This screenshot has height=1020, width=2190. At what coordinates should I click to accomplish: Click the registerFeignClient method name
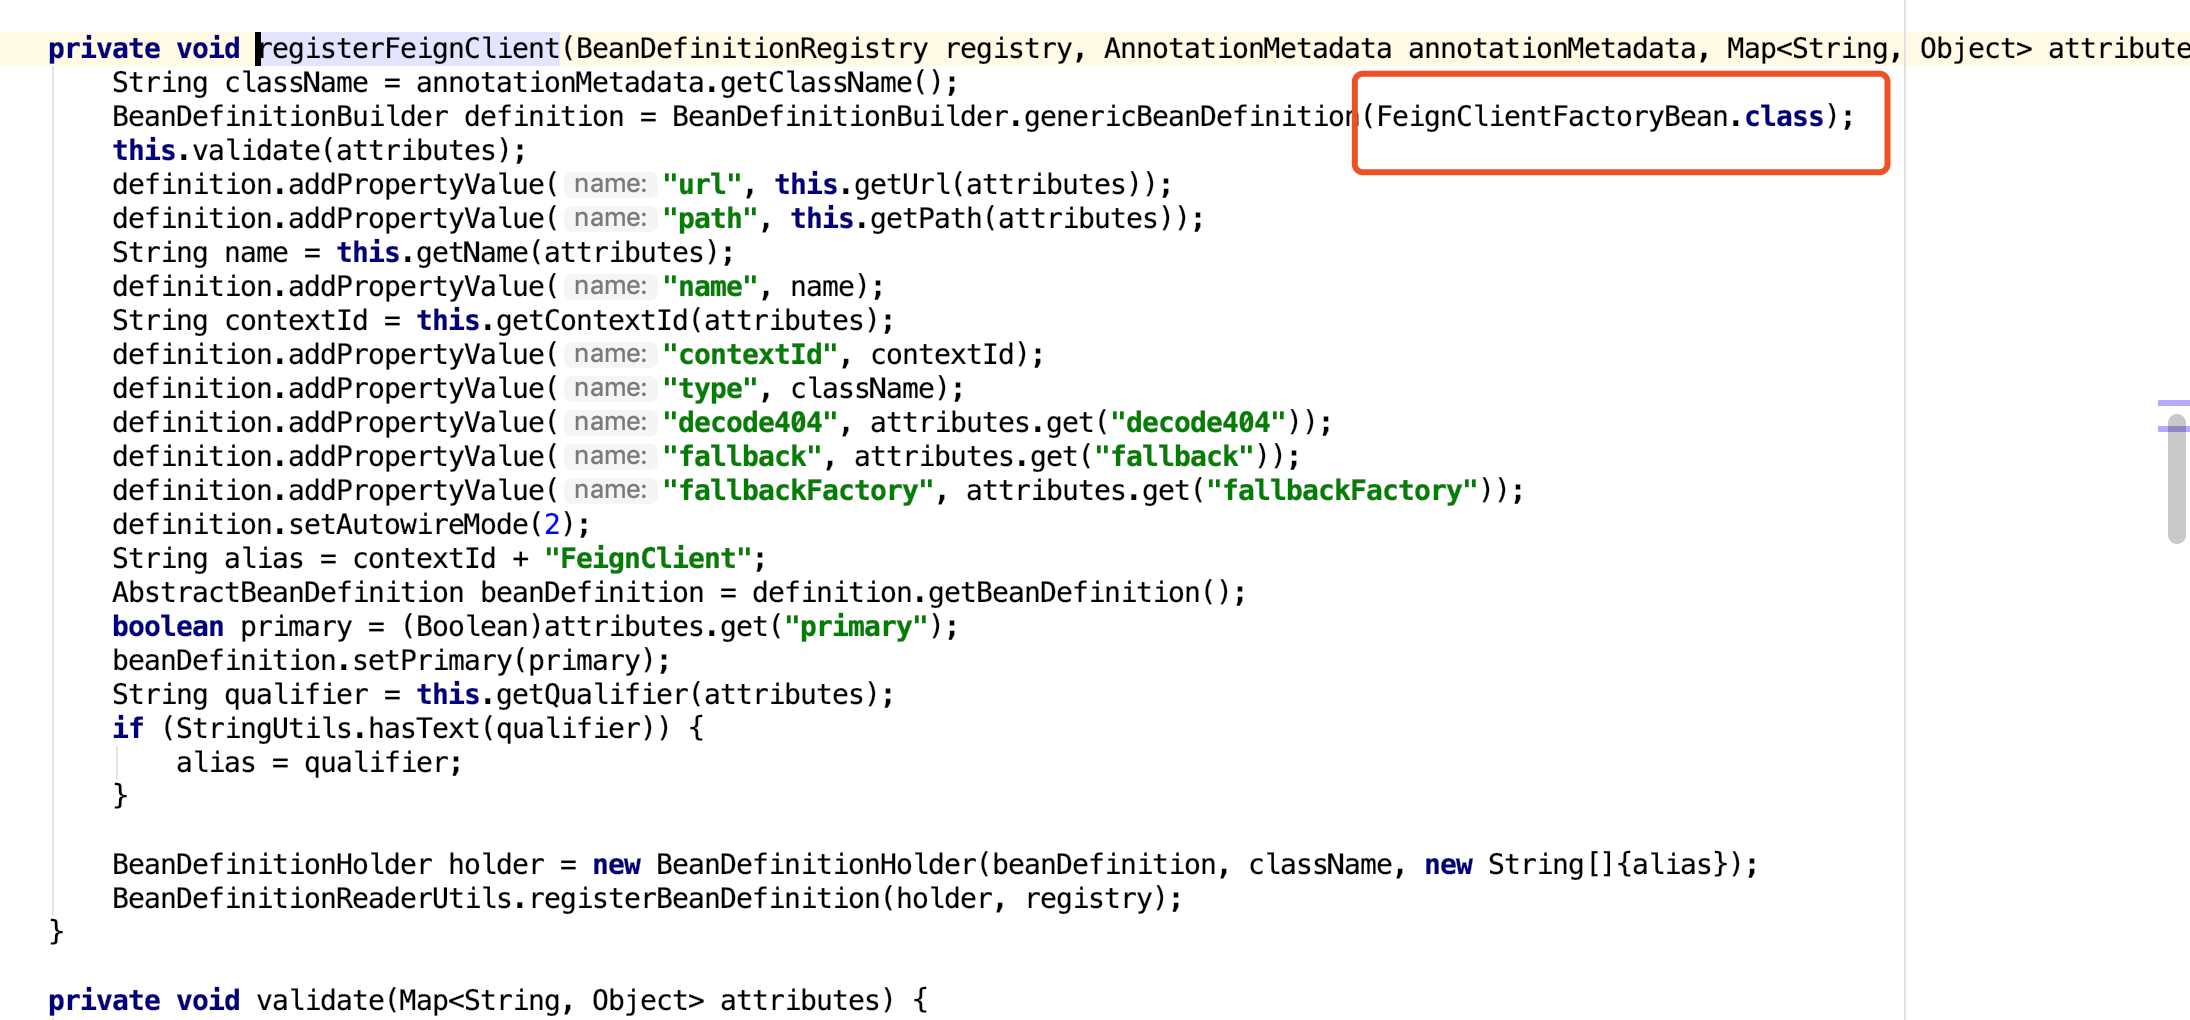point(409,48)
